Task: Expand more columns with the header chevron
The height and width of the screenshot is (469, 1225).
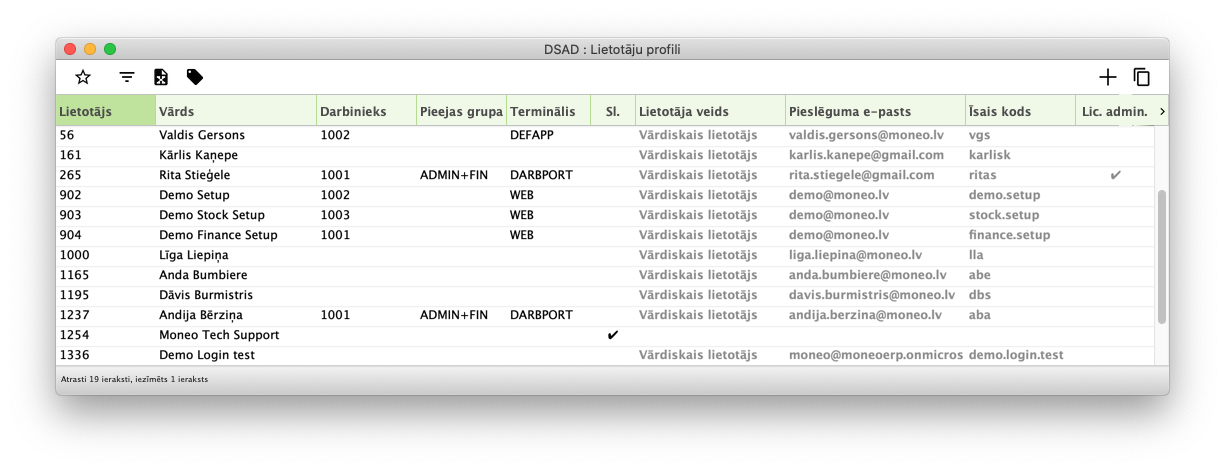Action: tap(1162, 111)
